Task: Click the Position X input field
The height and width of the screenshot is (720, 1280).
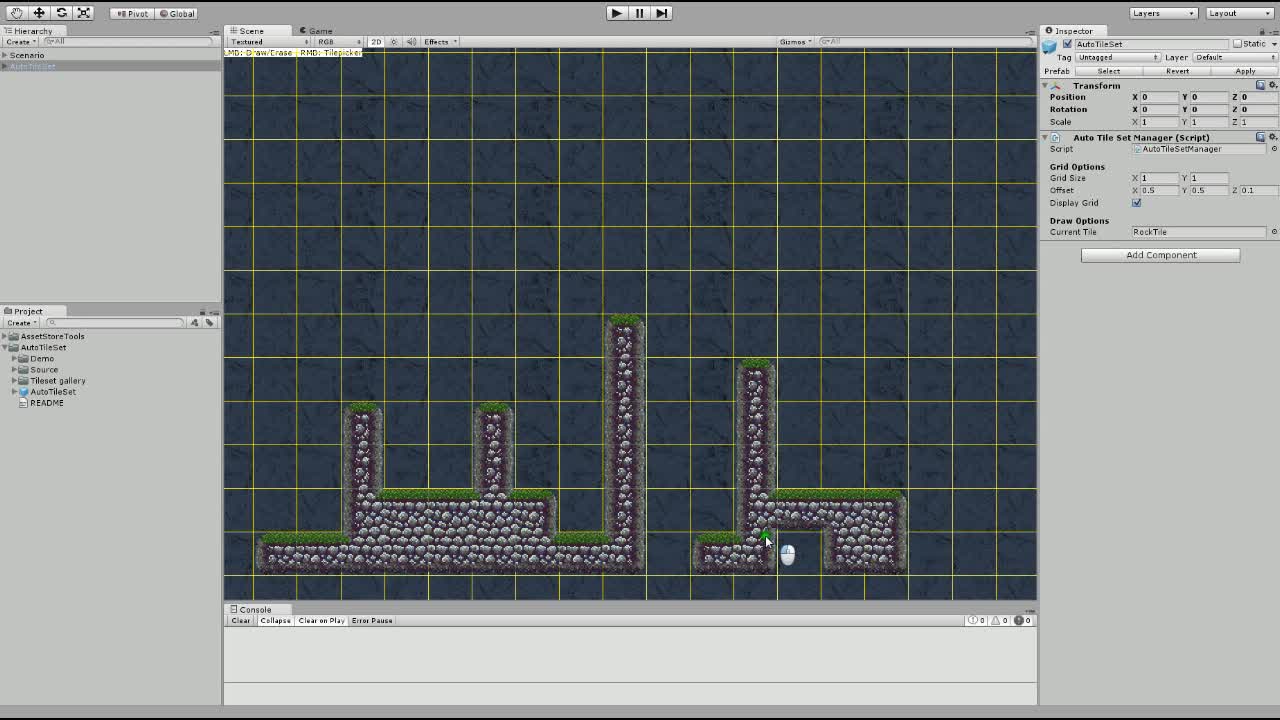Action: click(x=1158, y=97)
